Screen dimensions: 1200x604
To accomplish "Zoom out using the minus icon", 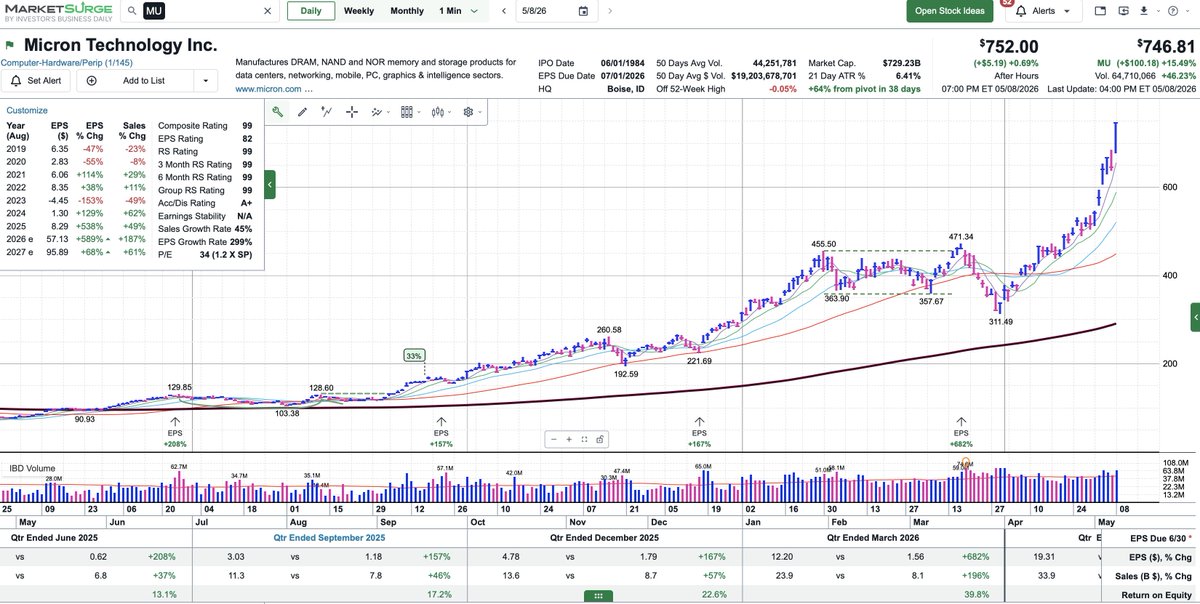I will click(x=555, y=438).
